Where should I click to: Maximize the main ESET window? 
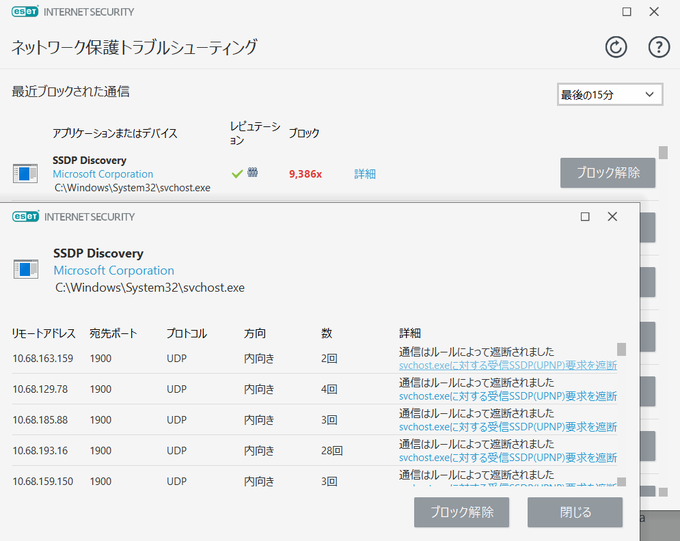tap(626, 12)
